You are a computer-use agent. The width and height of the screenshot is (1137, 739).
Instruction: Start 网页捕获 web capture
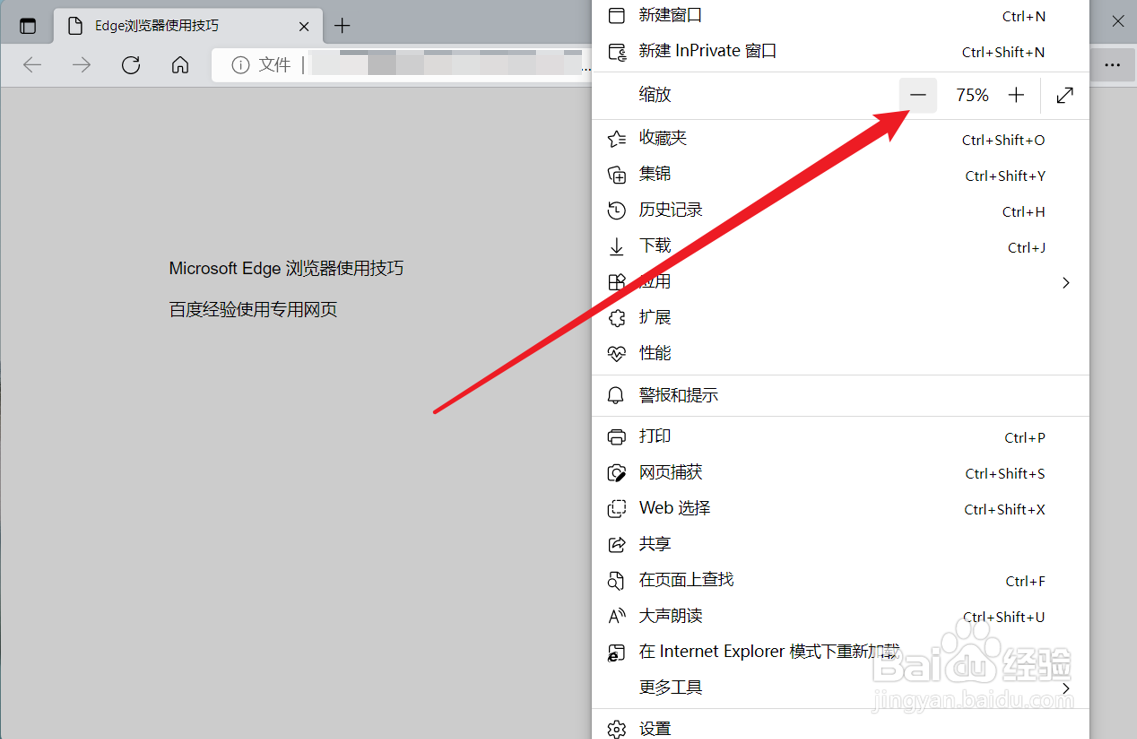840,473
